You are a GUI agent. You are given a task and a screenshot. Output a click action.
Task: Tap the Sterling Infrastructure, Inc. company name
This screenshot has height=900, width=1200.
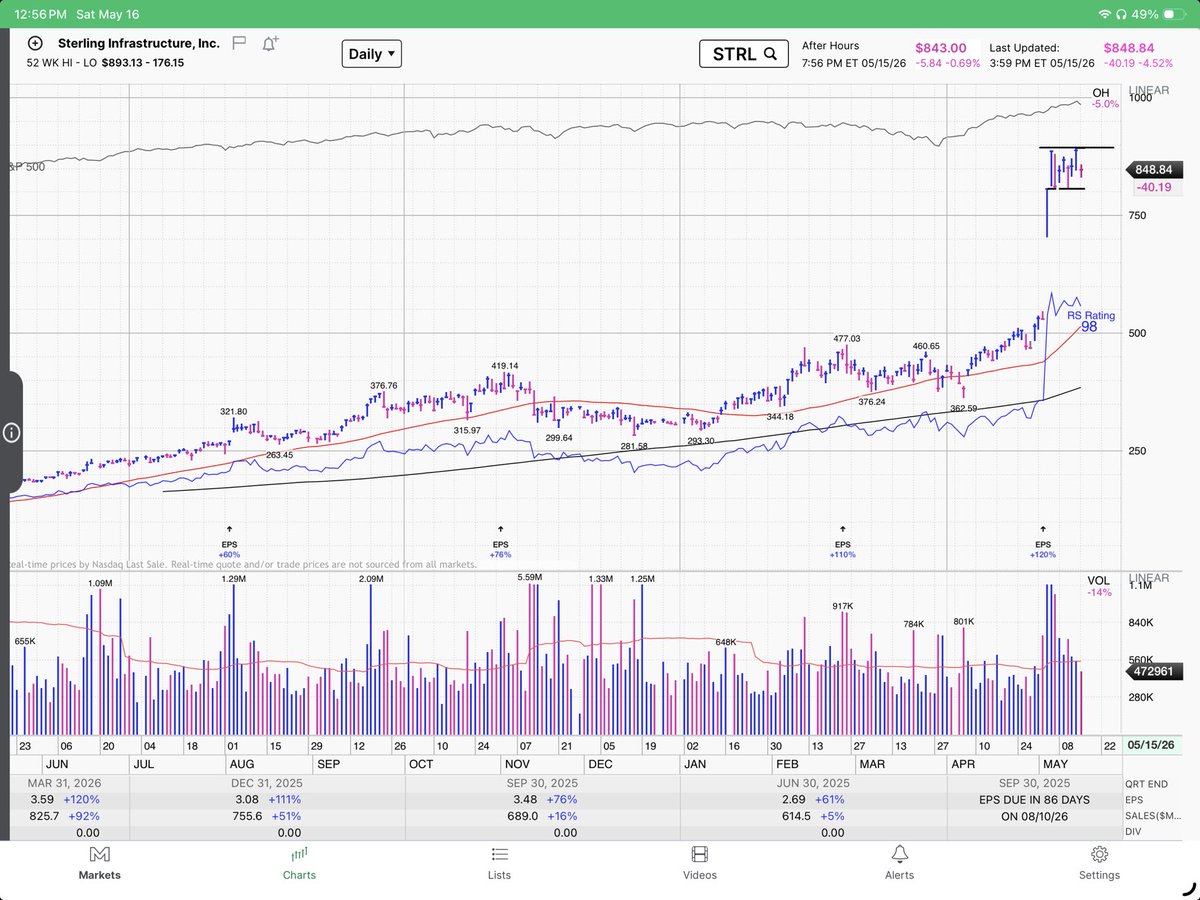(x=138, y=43)
